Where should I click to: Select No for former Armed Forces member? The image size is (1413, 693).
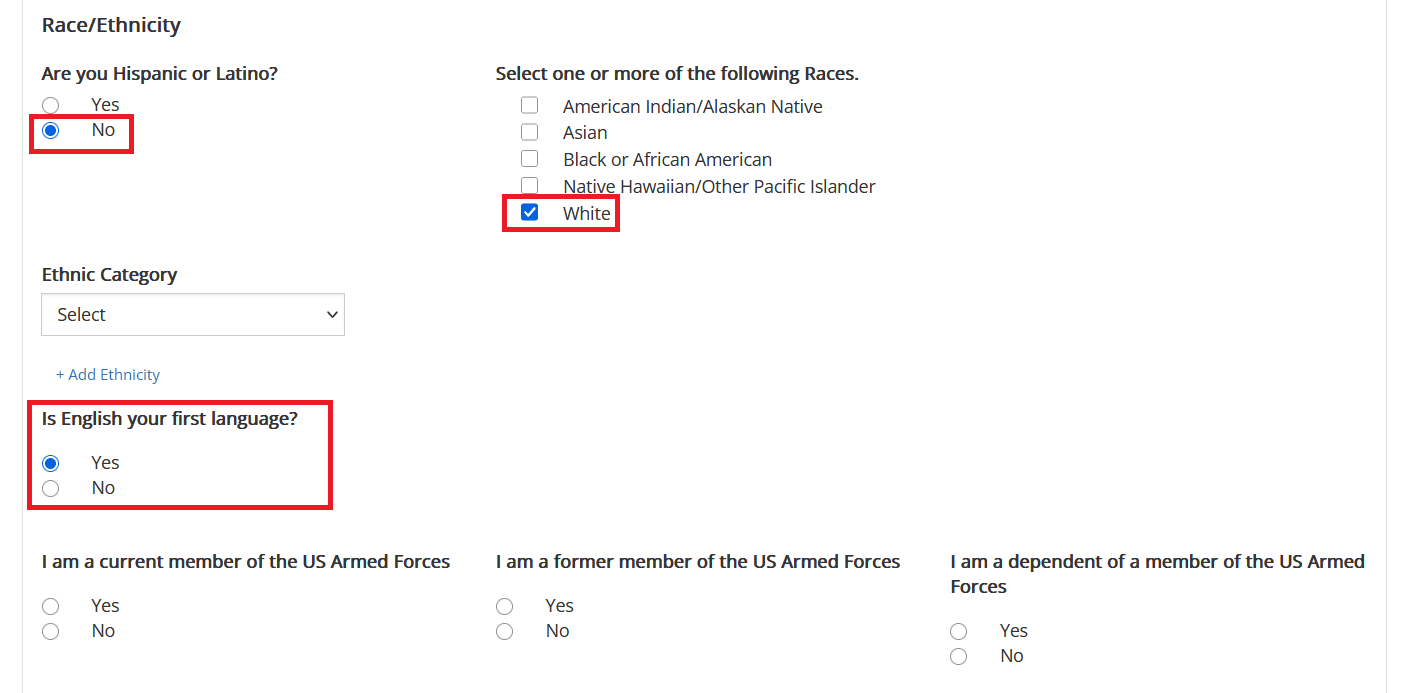(x=505, y=631)
